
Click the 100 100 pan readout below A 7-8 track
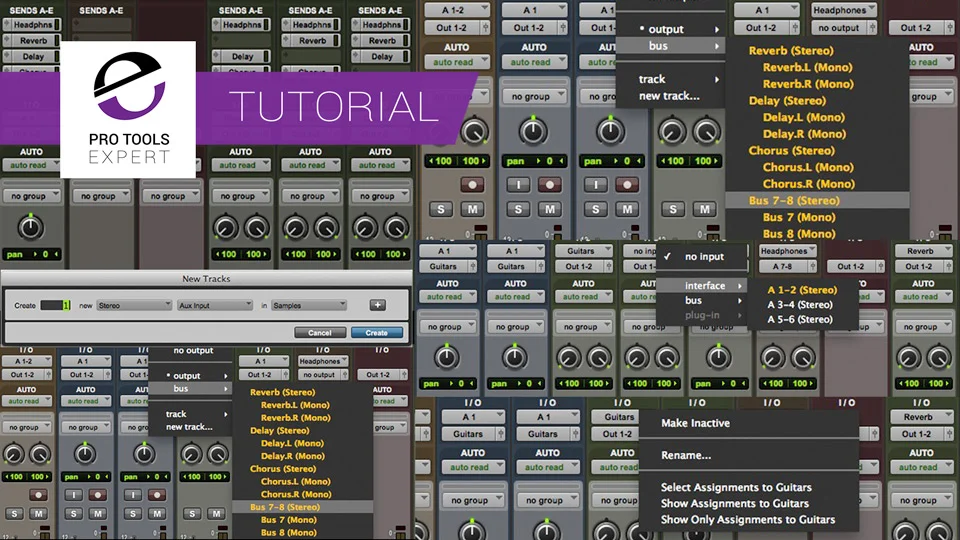click(787, 383)
